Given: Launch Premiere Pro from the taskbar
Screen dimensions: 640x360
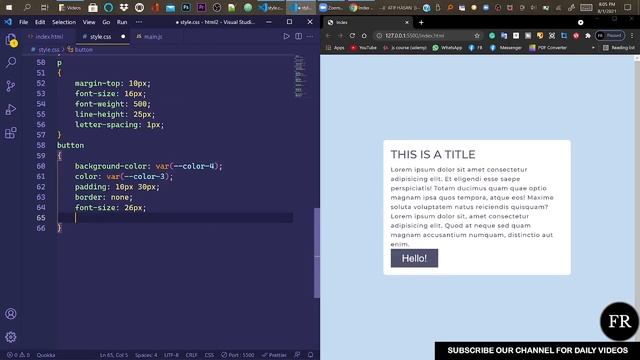Looking at the screenshot, I should [x=201, y=7].
